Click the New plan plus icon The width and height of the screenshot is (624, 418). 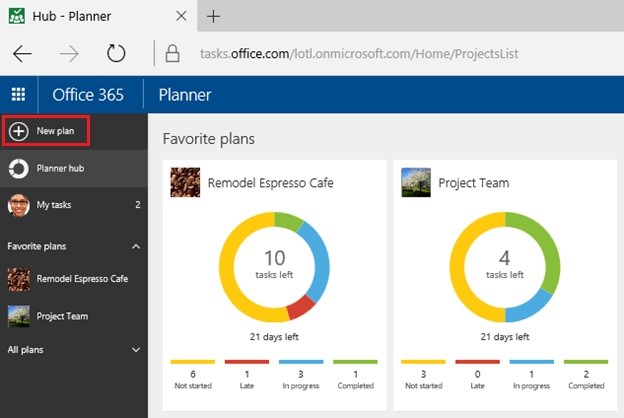(19, 131)
